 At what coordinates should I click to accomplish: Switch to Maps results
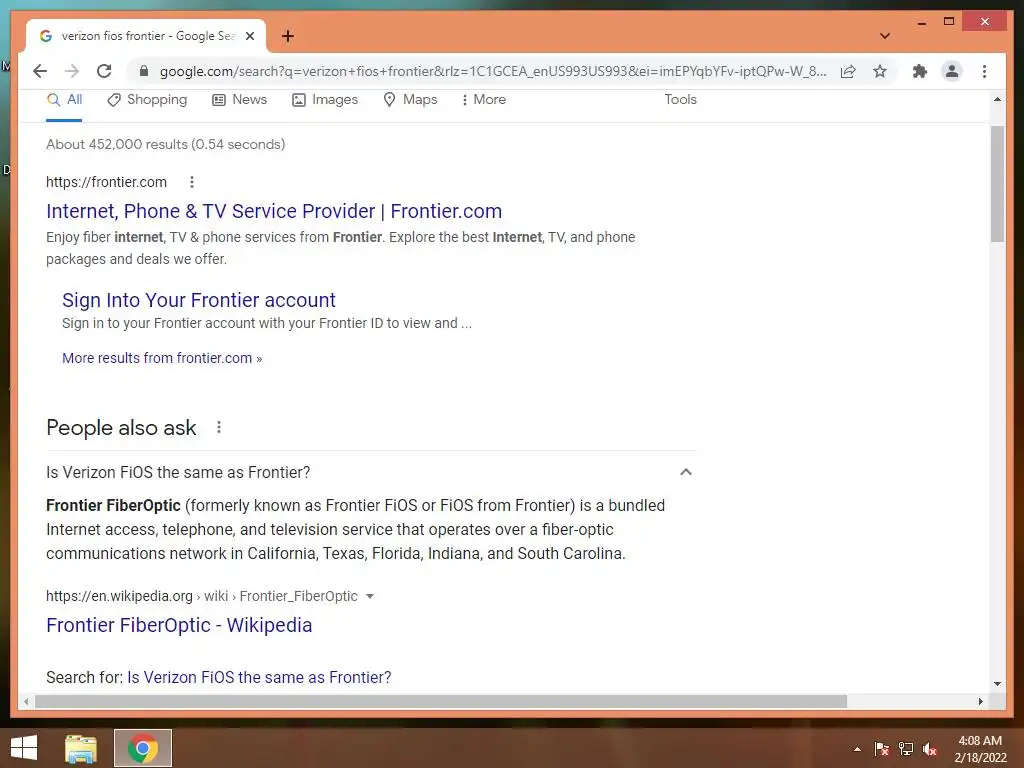pos(409,100)
